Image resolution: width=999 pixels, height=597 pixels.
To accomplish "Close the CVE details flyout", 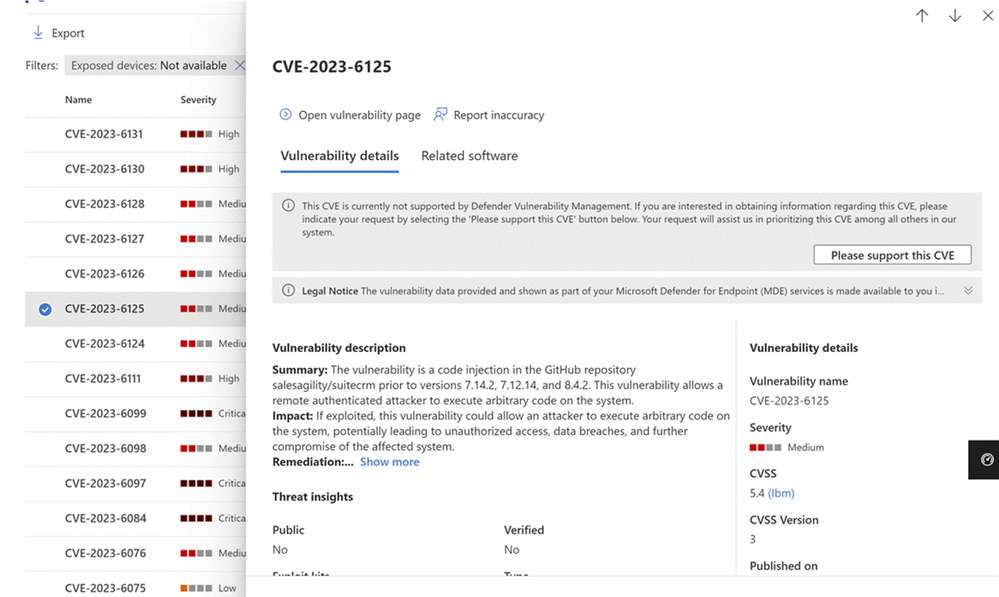I will pyautogui.click(x=988, y=15).
